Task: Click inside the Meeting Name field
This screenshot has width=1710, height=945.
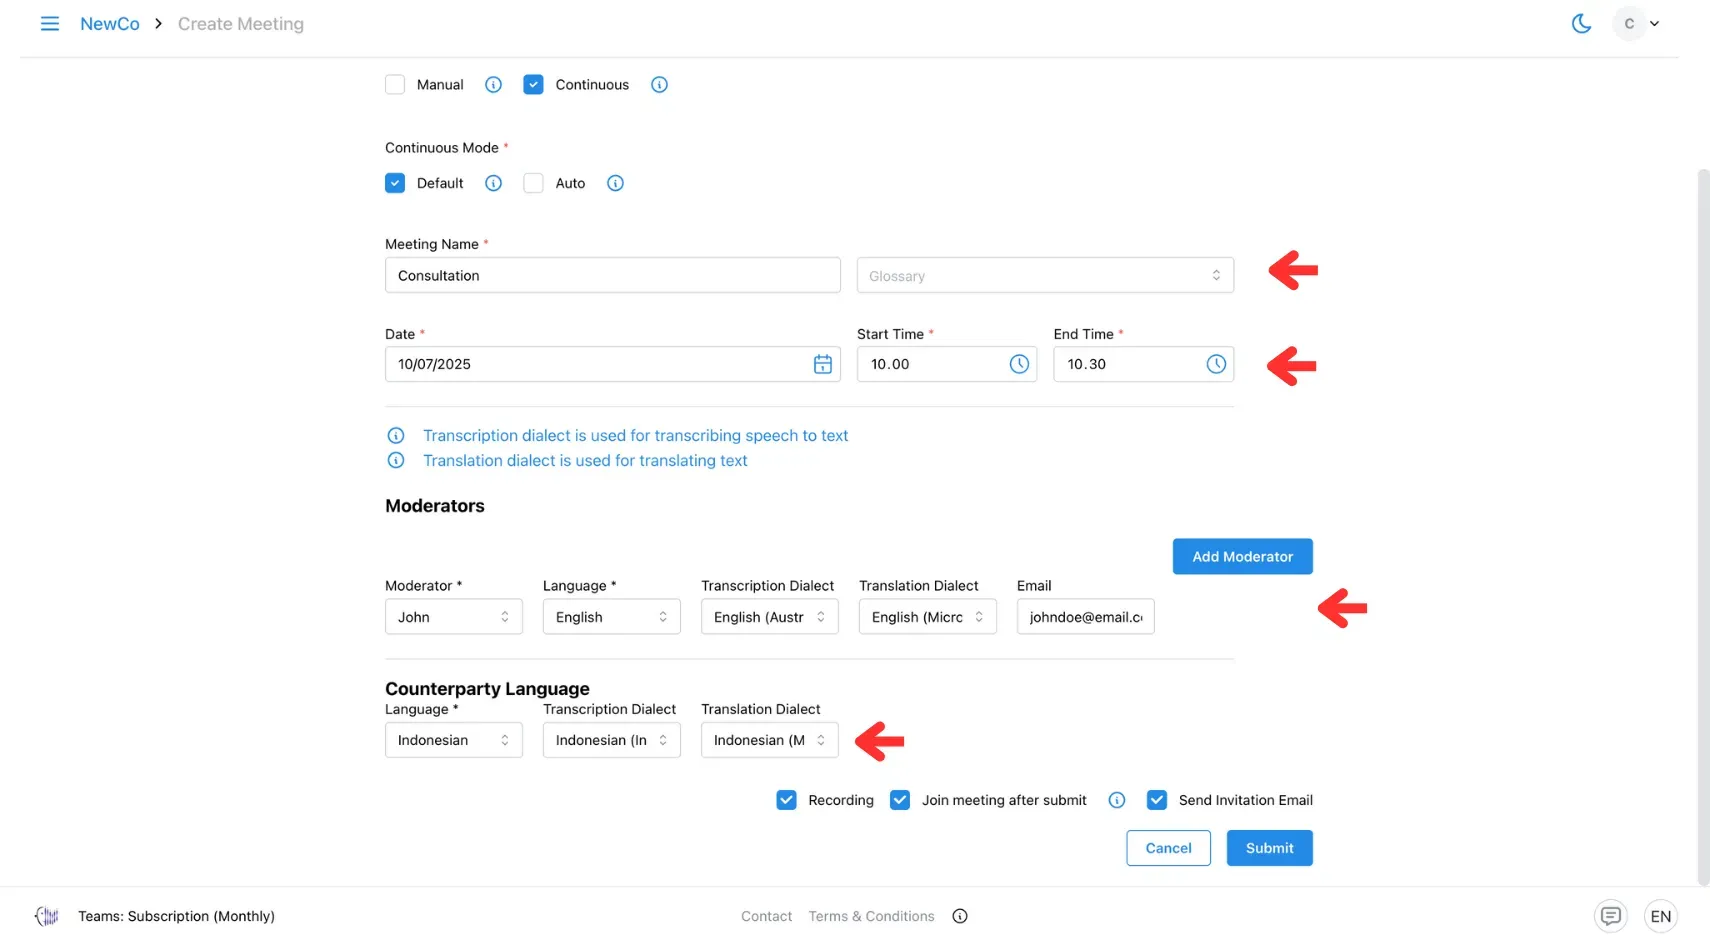Action: (x=612, y=275)
